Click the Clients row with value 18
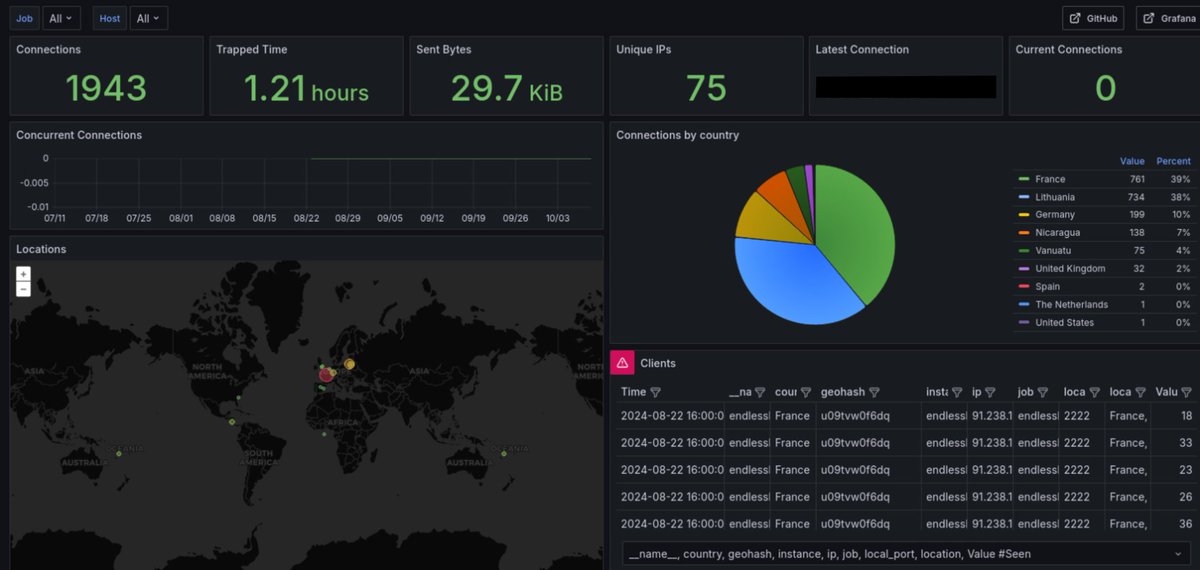1200x570 pixels. pyautogui.click(x=905, y=416)
